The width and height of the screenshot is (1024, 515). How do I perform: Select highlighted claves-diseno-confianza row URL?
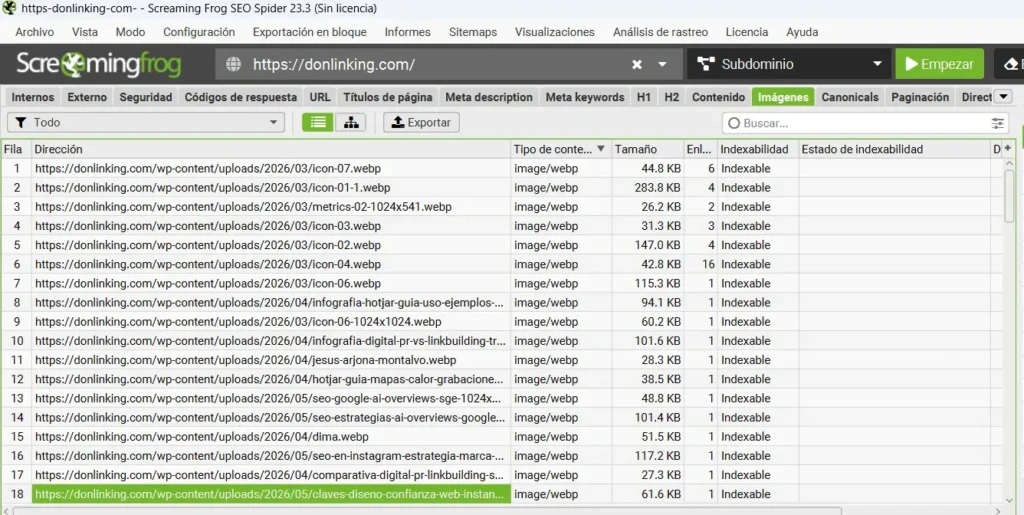(271, 494)
